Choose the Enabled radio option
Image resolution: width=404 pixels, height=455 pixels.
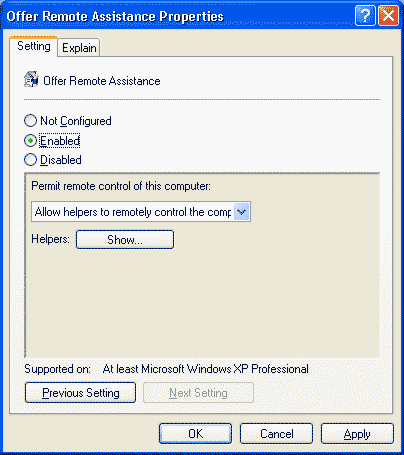pyautogui.click(x=30, y=141)
